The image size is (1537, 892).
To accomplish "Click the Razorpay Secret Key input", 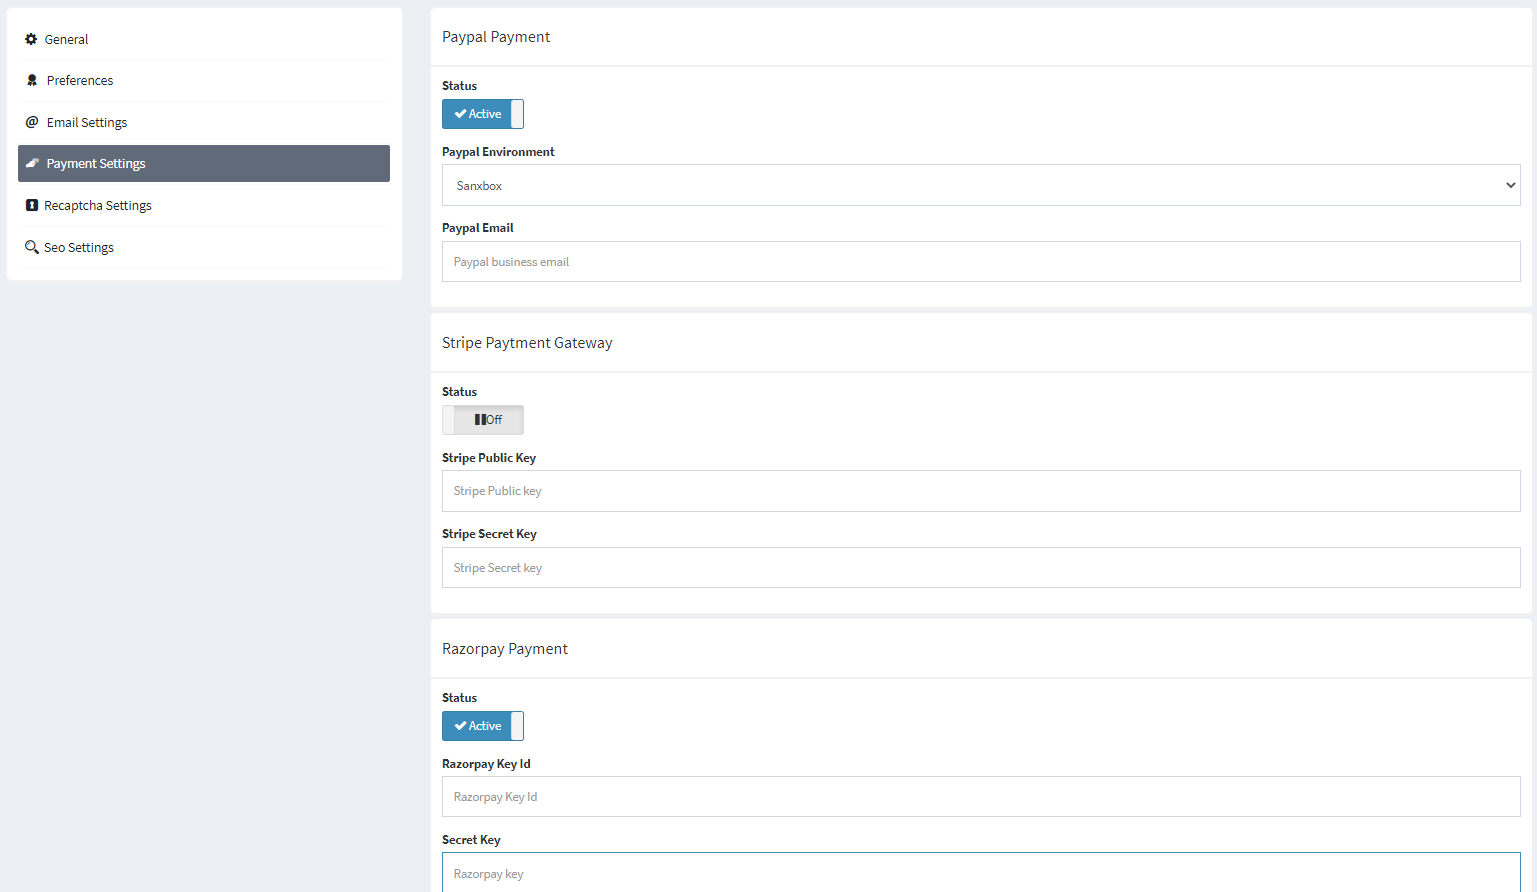I will (x=981, y=873).
